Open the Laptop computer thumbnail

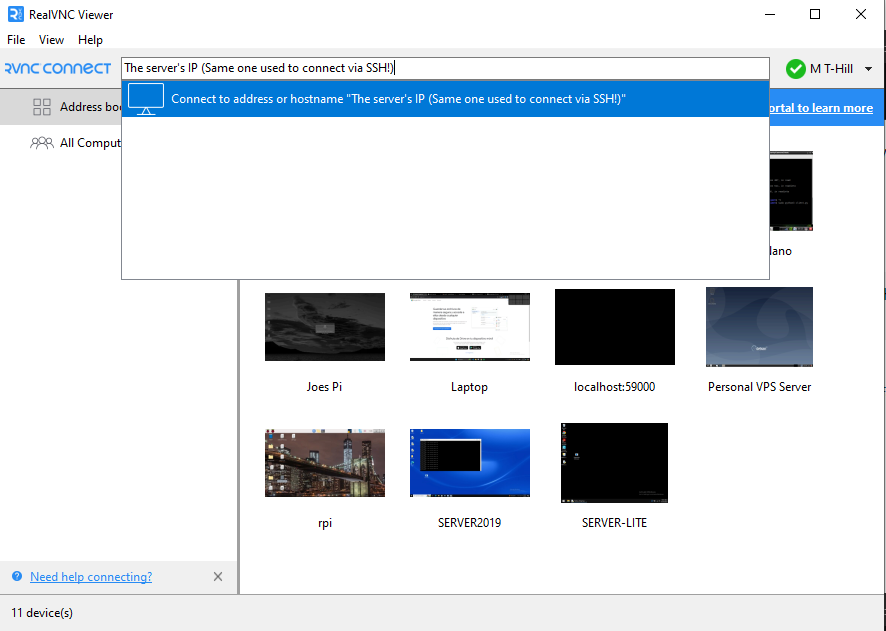point(470,327)
